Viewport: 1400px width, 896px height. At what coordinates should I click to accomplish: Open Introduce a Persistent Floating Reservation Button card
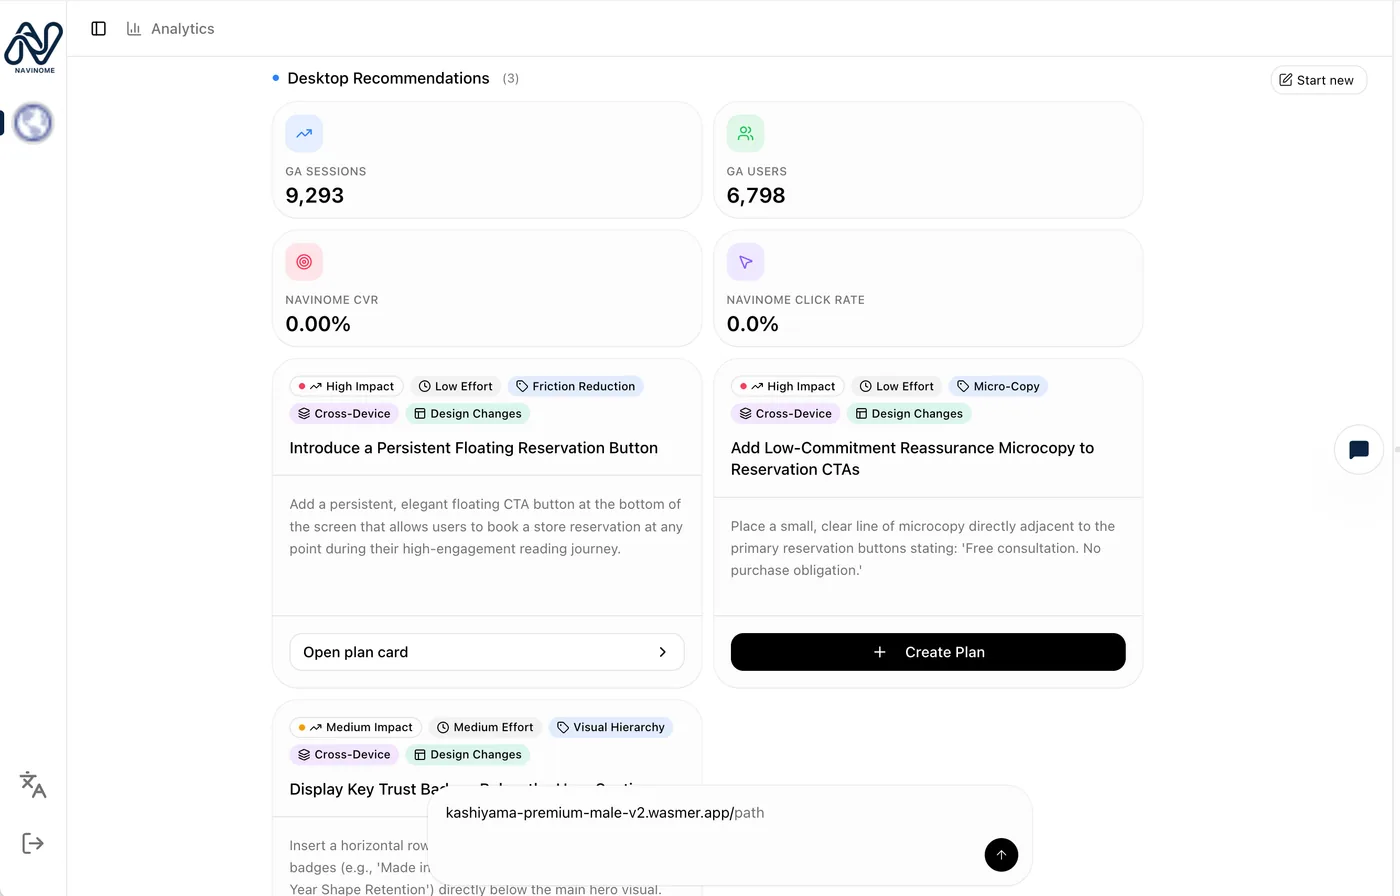(x=474, y=448)
